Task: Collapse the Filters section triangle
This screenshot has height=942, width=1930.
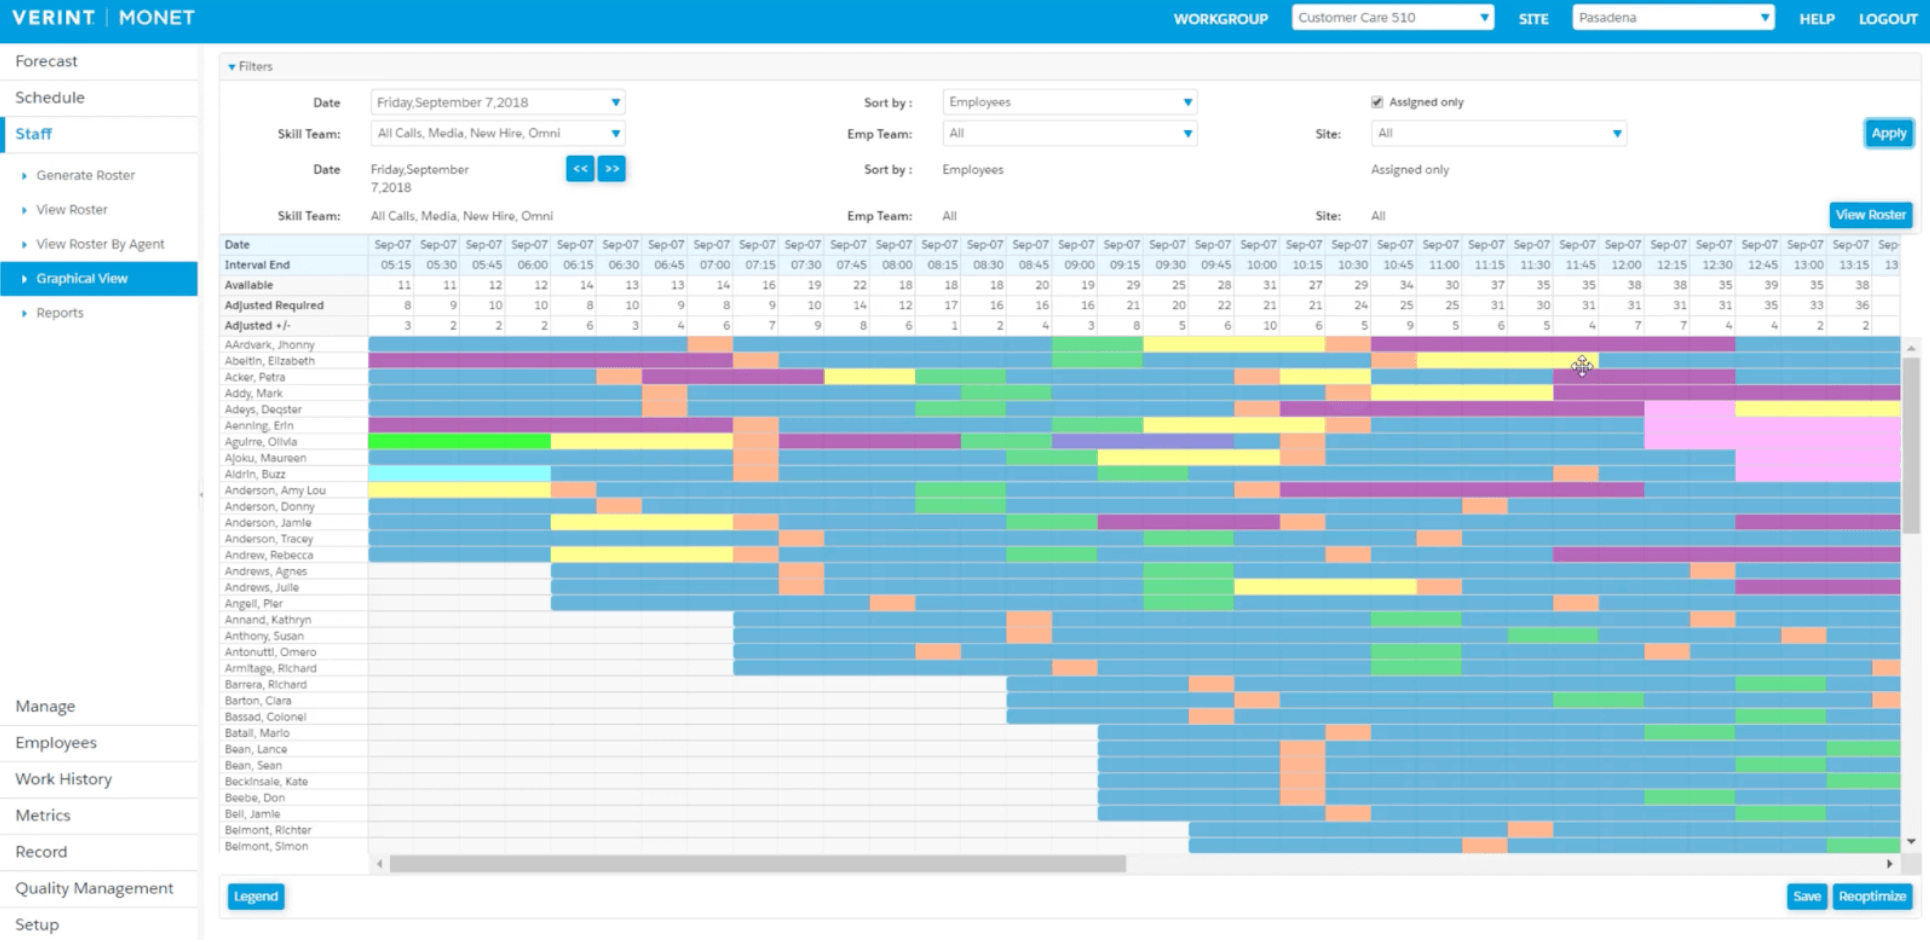Action: click(x=232, y=67)
